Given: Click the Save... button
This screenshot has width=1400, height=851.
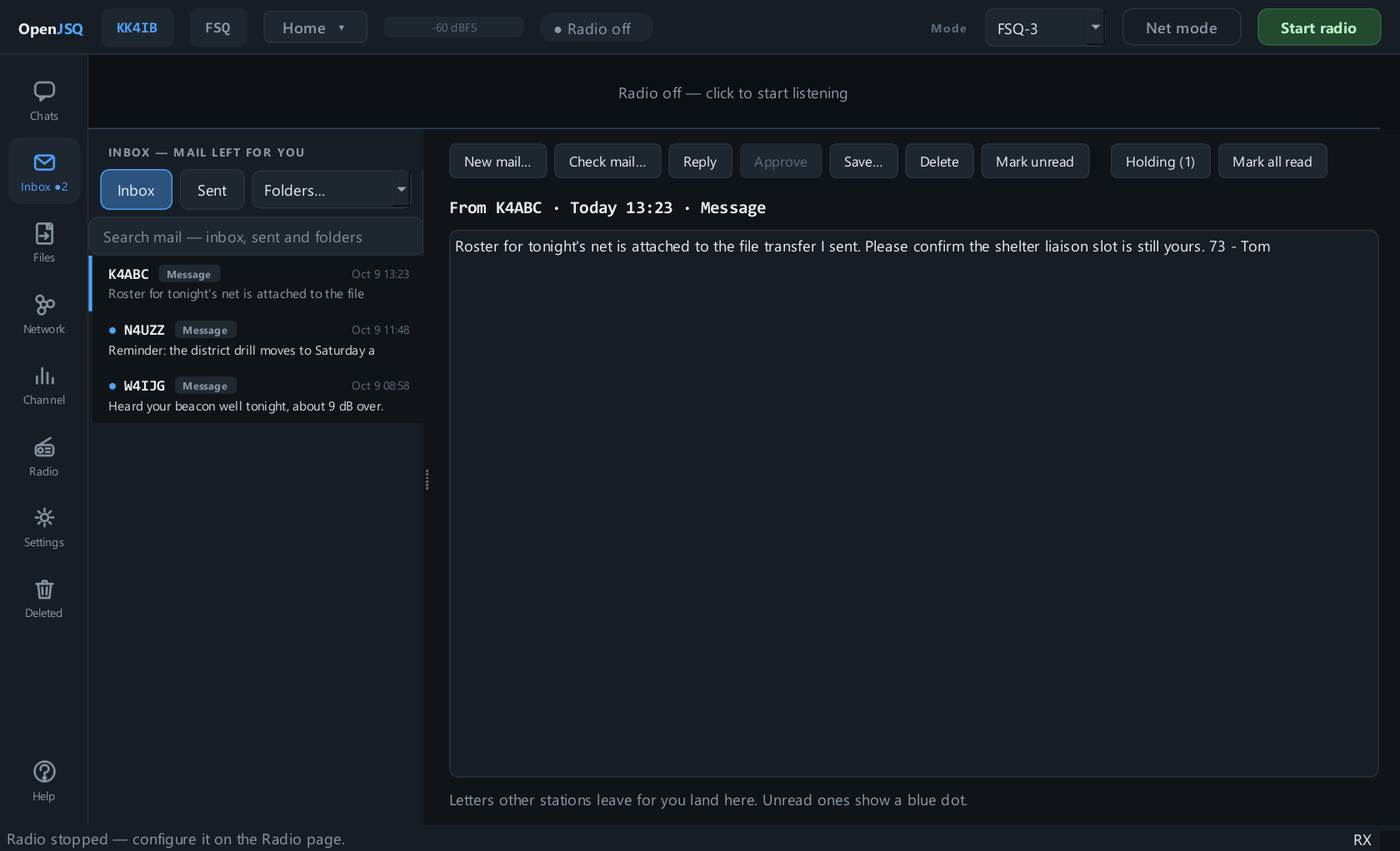Looking at the screenshot, I should 863,161.
